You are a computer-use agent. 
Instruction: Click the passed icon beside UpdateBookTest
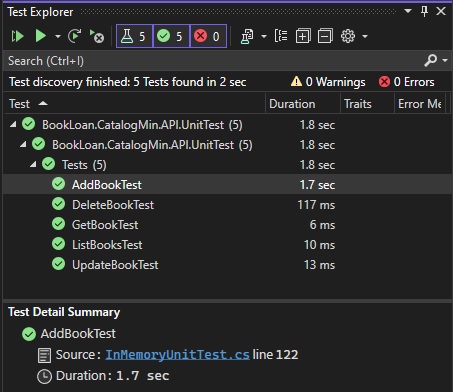pos(59,264)
